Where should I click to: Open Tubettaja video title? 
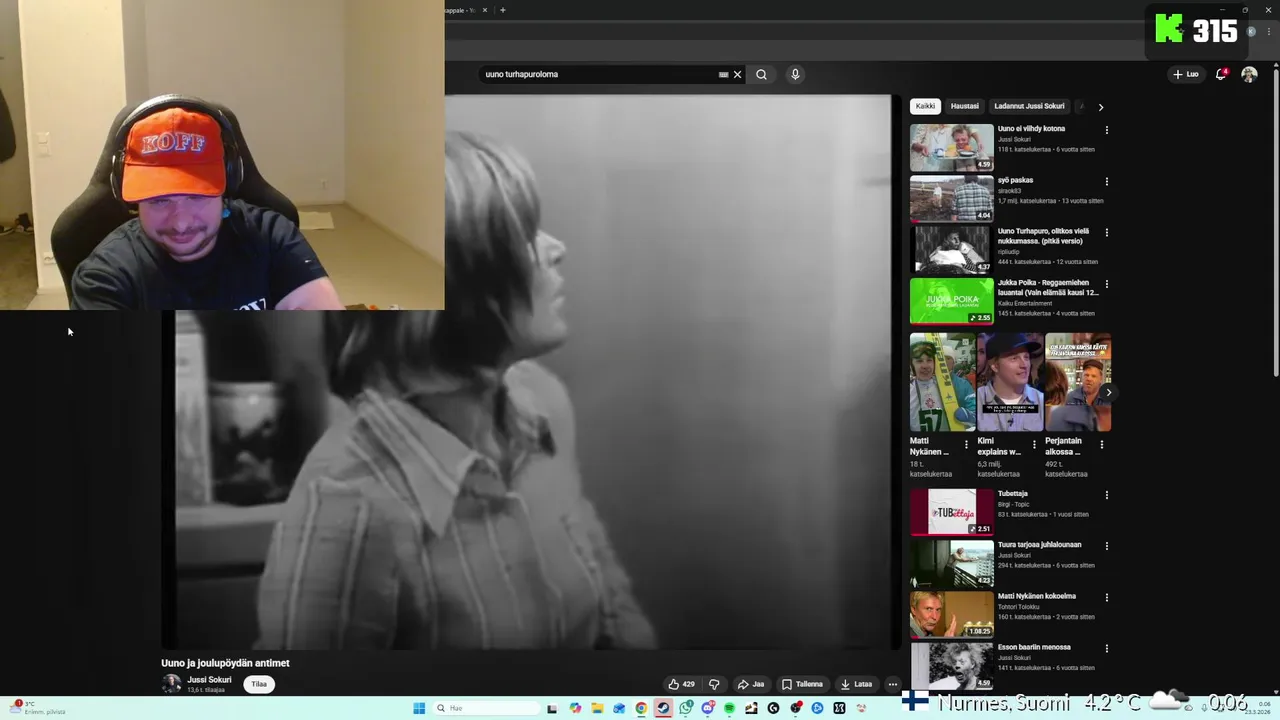coord(1012,493)
